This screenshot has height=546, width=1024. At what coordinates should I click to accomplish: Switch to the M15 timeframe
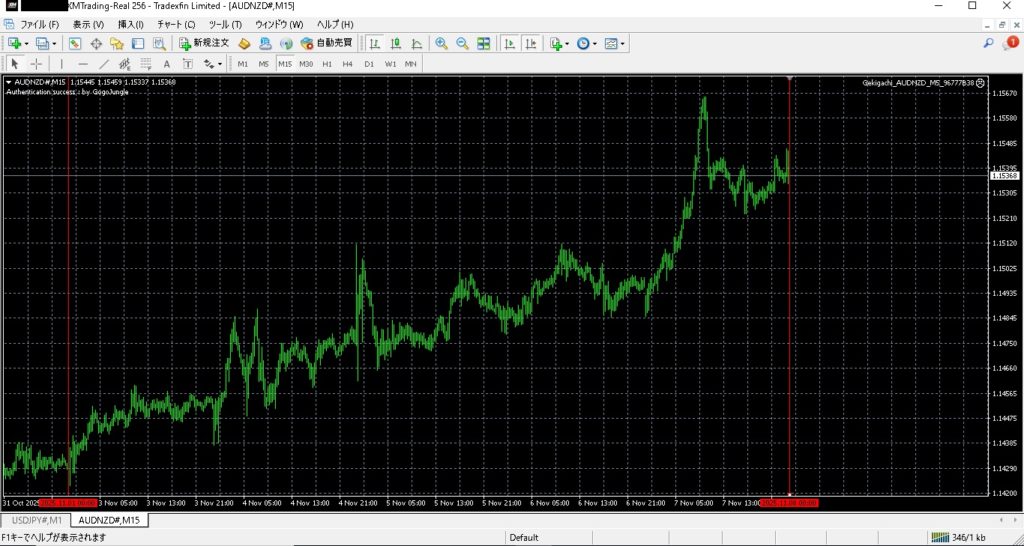[285, 64]
